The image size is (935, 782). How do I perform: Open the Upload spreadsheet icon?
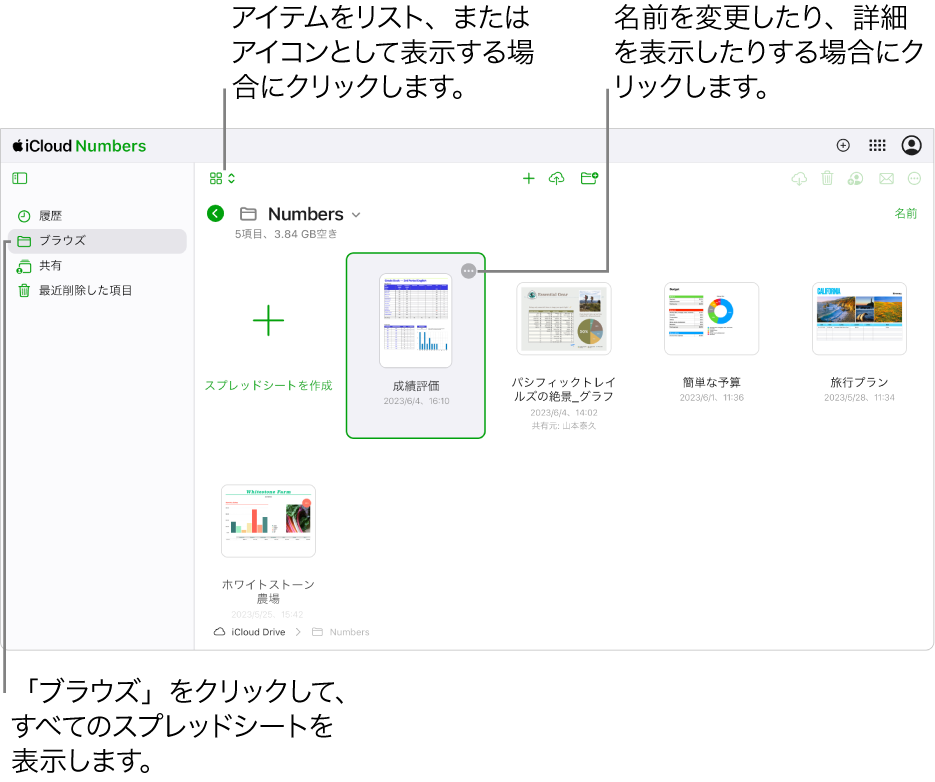556,178
